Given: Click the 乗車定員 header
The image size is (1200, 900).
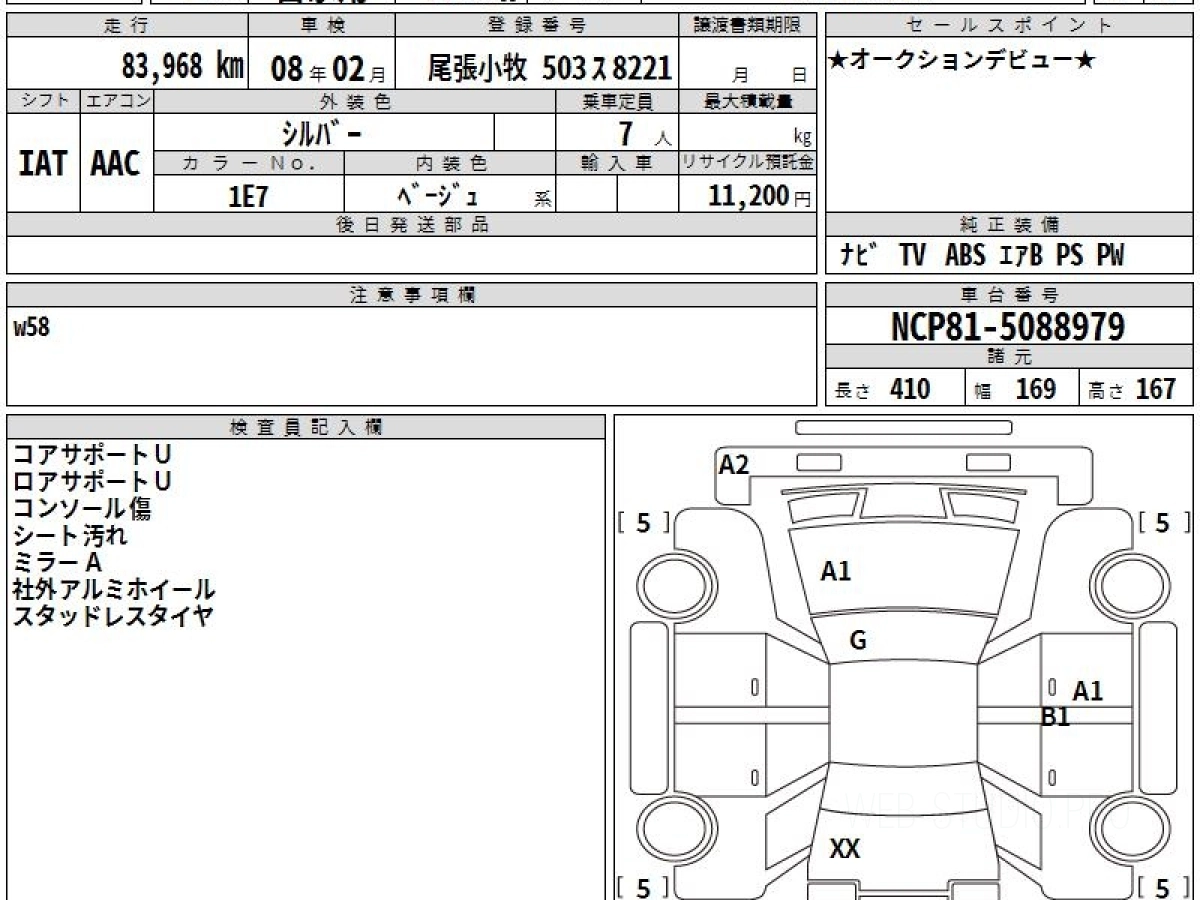Looking at the screenshot, I should pyautogui.click(x=617, y=101).
